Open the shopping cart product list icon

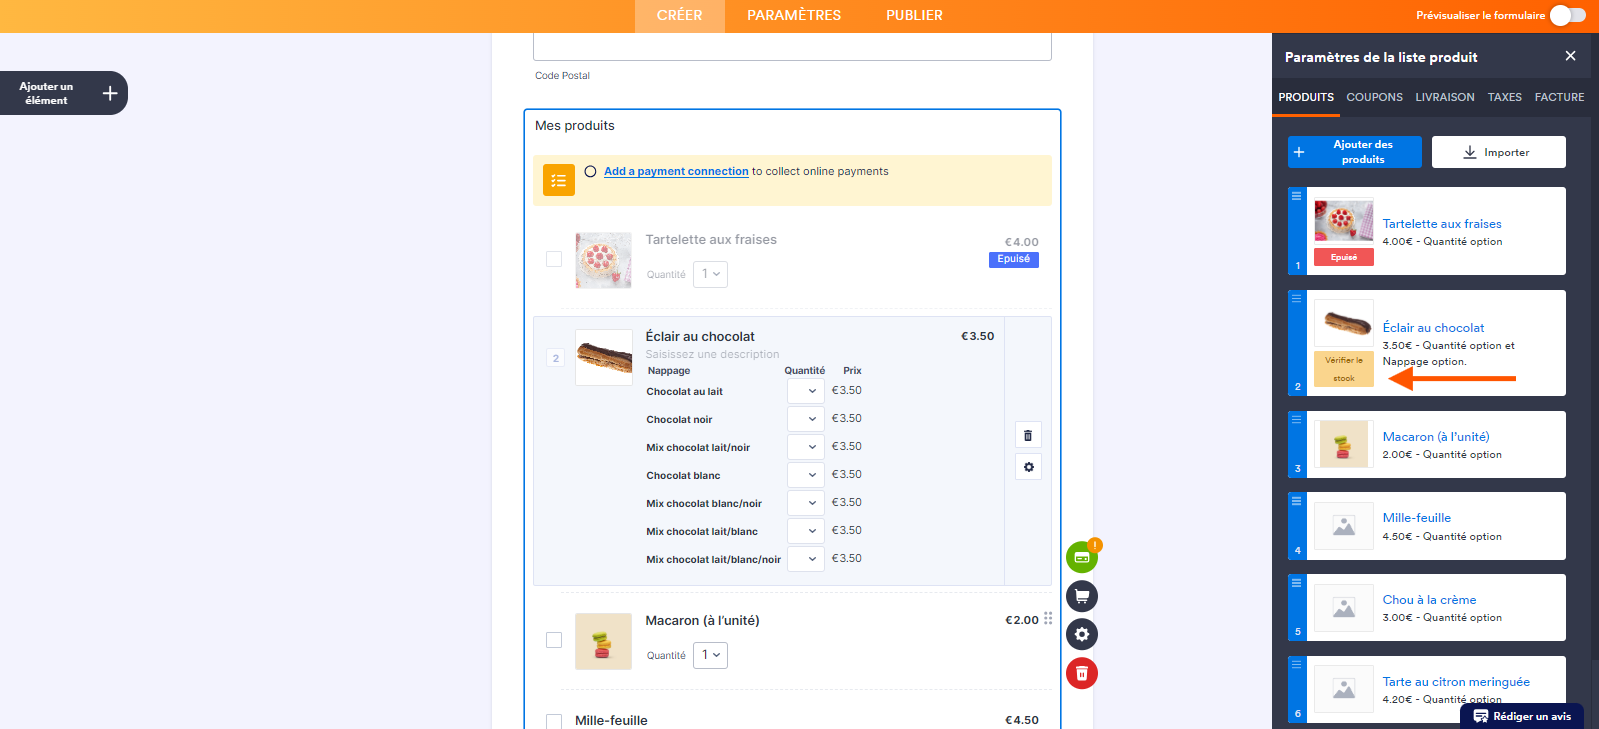point(1081,596)
